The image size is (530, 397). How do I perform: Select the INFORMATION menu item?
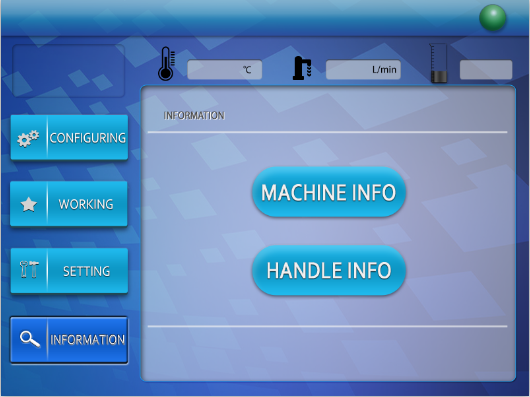coord(69,340)
